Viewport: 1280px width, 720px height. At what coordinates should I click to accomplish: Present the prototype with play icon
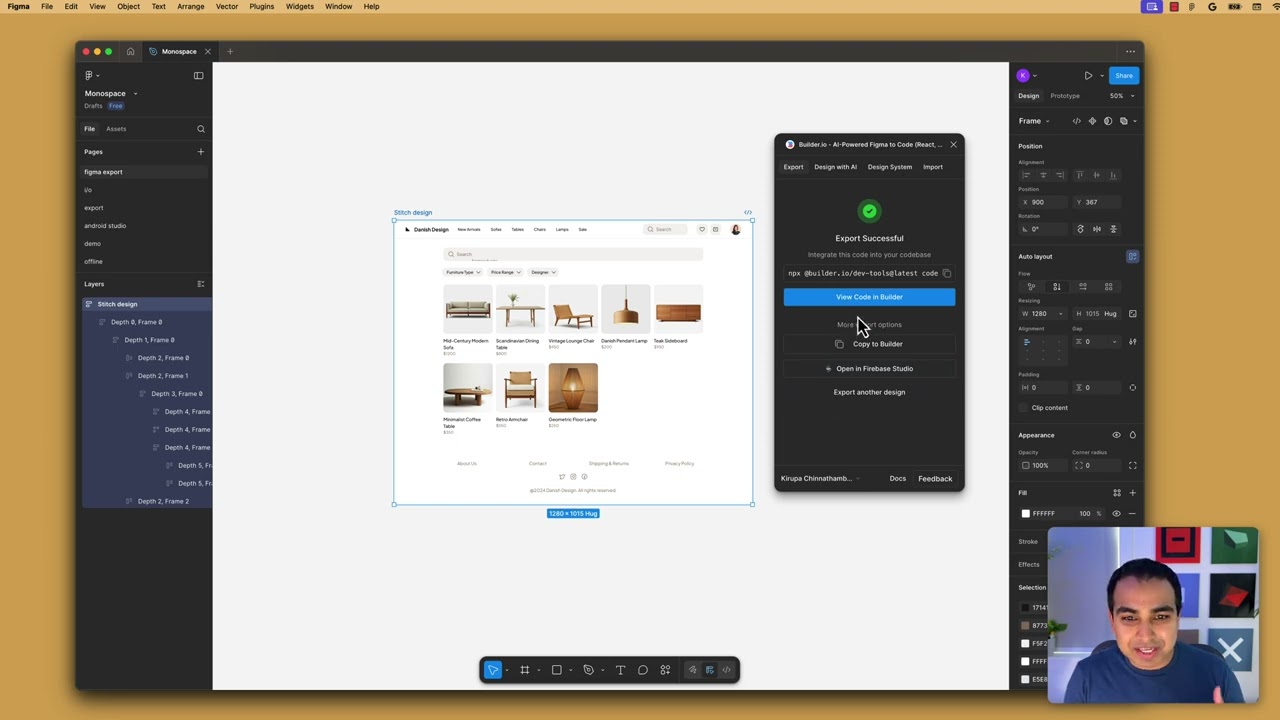1088,76
